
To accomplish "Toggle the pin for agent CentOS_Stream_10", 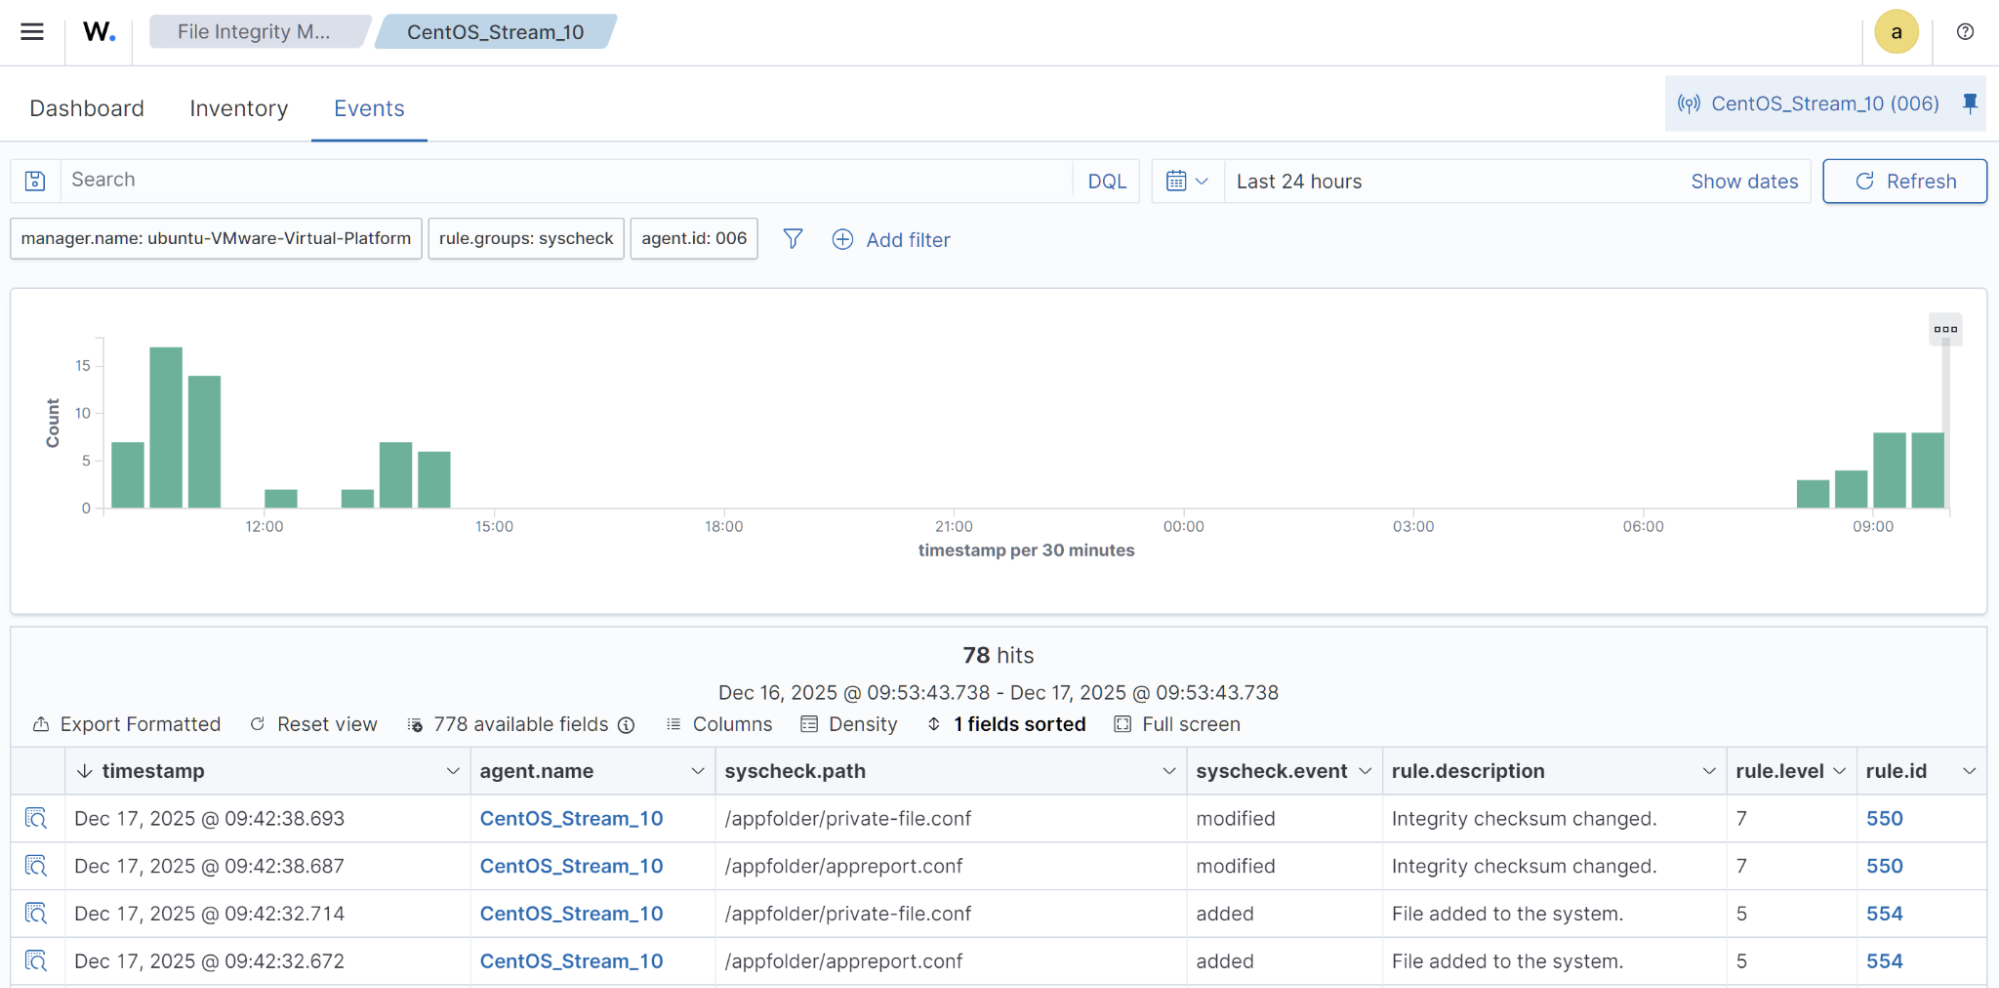I will click(1967, 103).
